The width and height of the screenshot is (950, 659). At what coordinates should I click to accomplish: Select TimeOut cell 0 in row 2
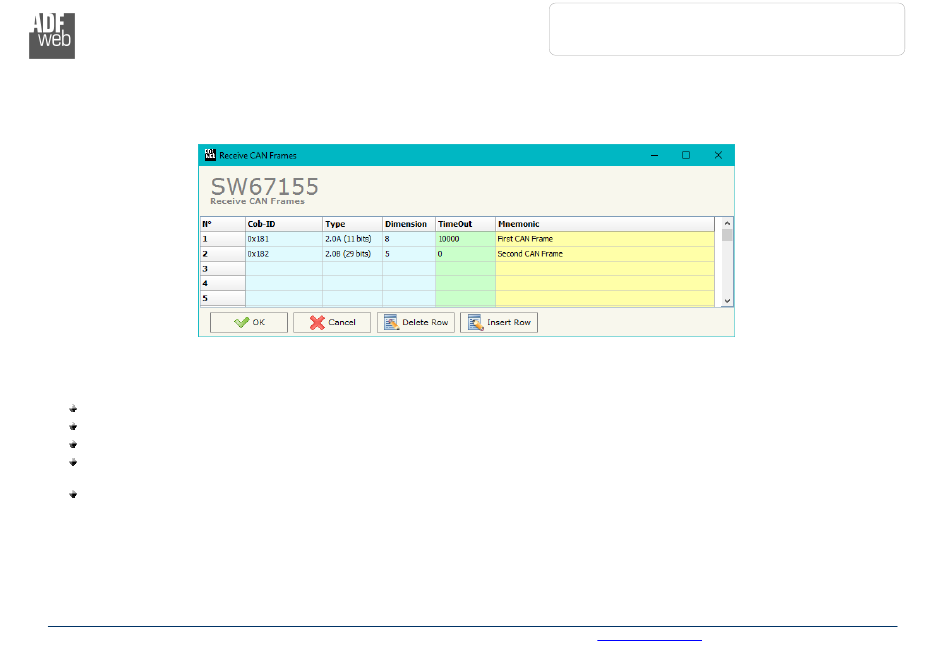coord(465,254)
